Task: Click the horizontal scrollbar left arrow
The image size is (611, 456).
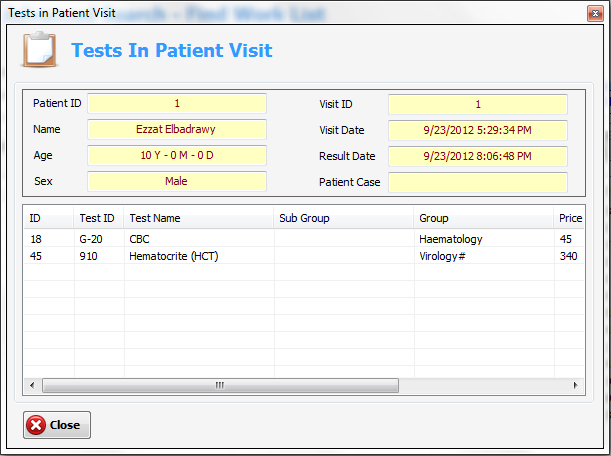Action: 32,385
